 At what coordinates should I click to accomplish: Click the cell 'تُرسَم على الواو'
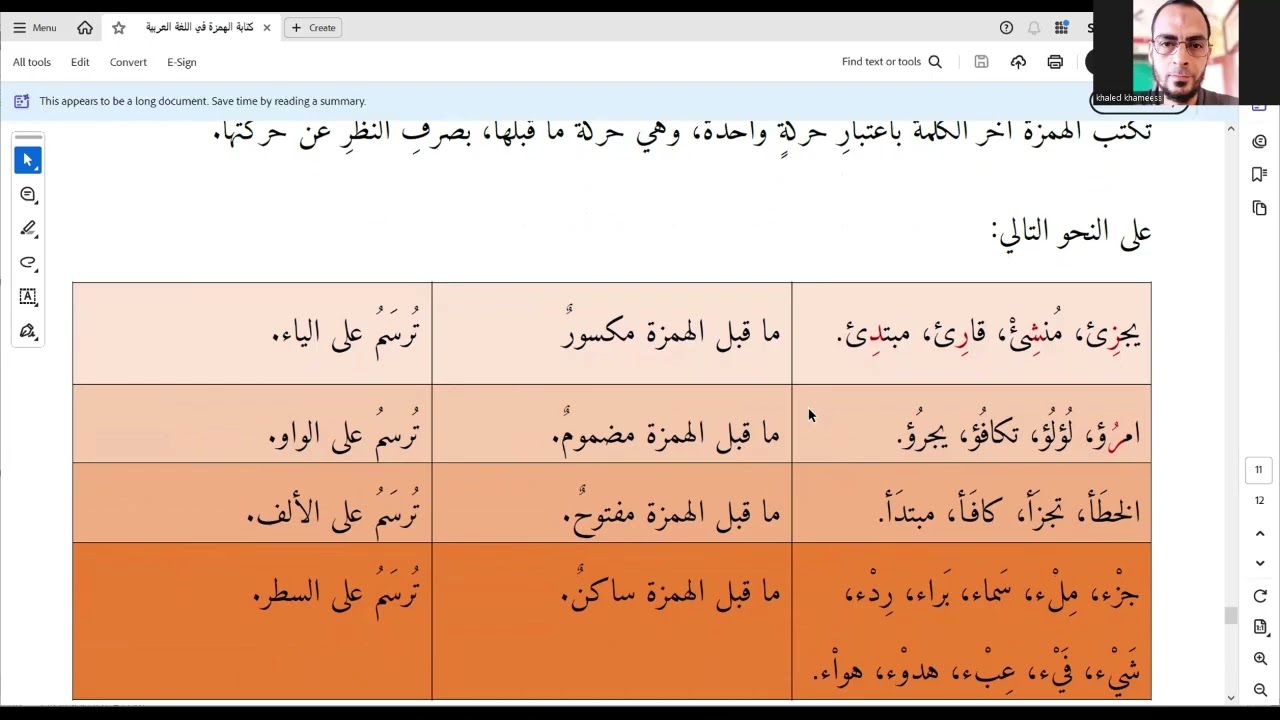pos(252,424)
